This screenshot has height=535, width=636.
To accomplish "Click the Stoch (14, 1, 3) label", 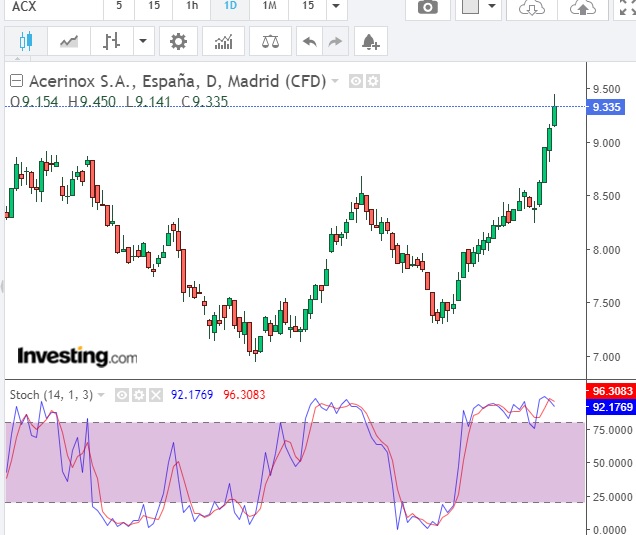I will click(51, 395).
